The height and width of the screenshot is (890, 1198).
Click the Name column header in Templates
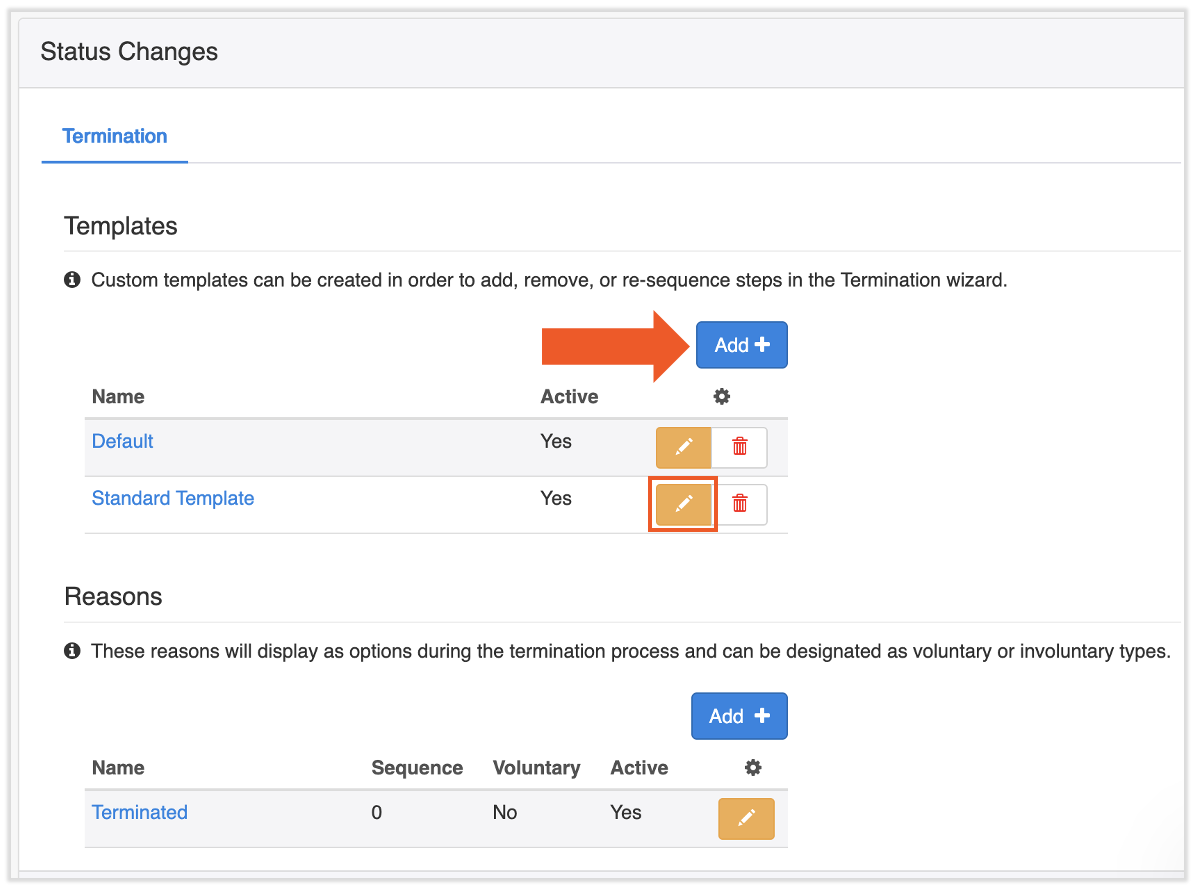coord(117,396)
